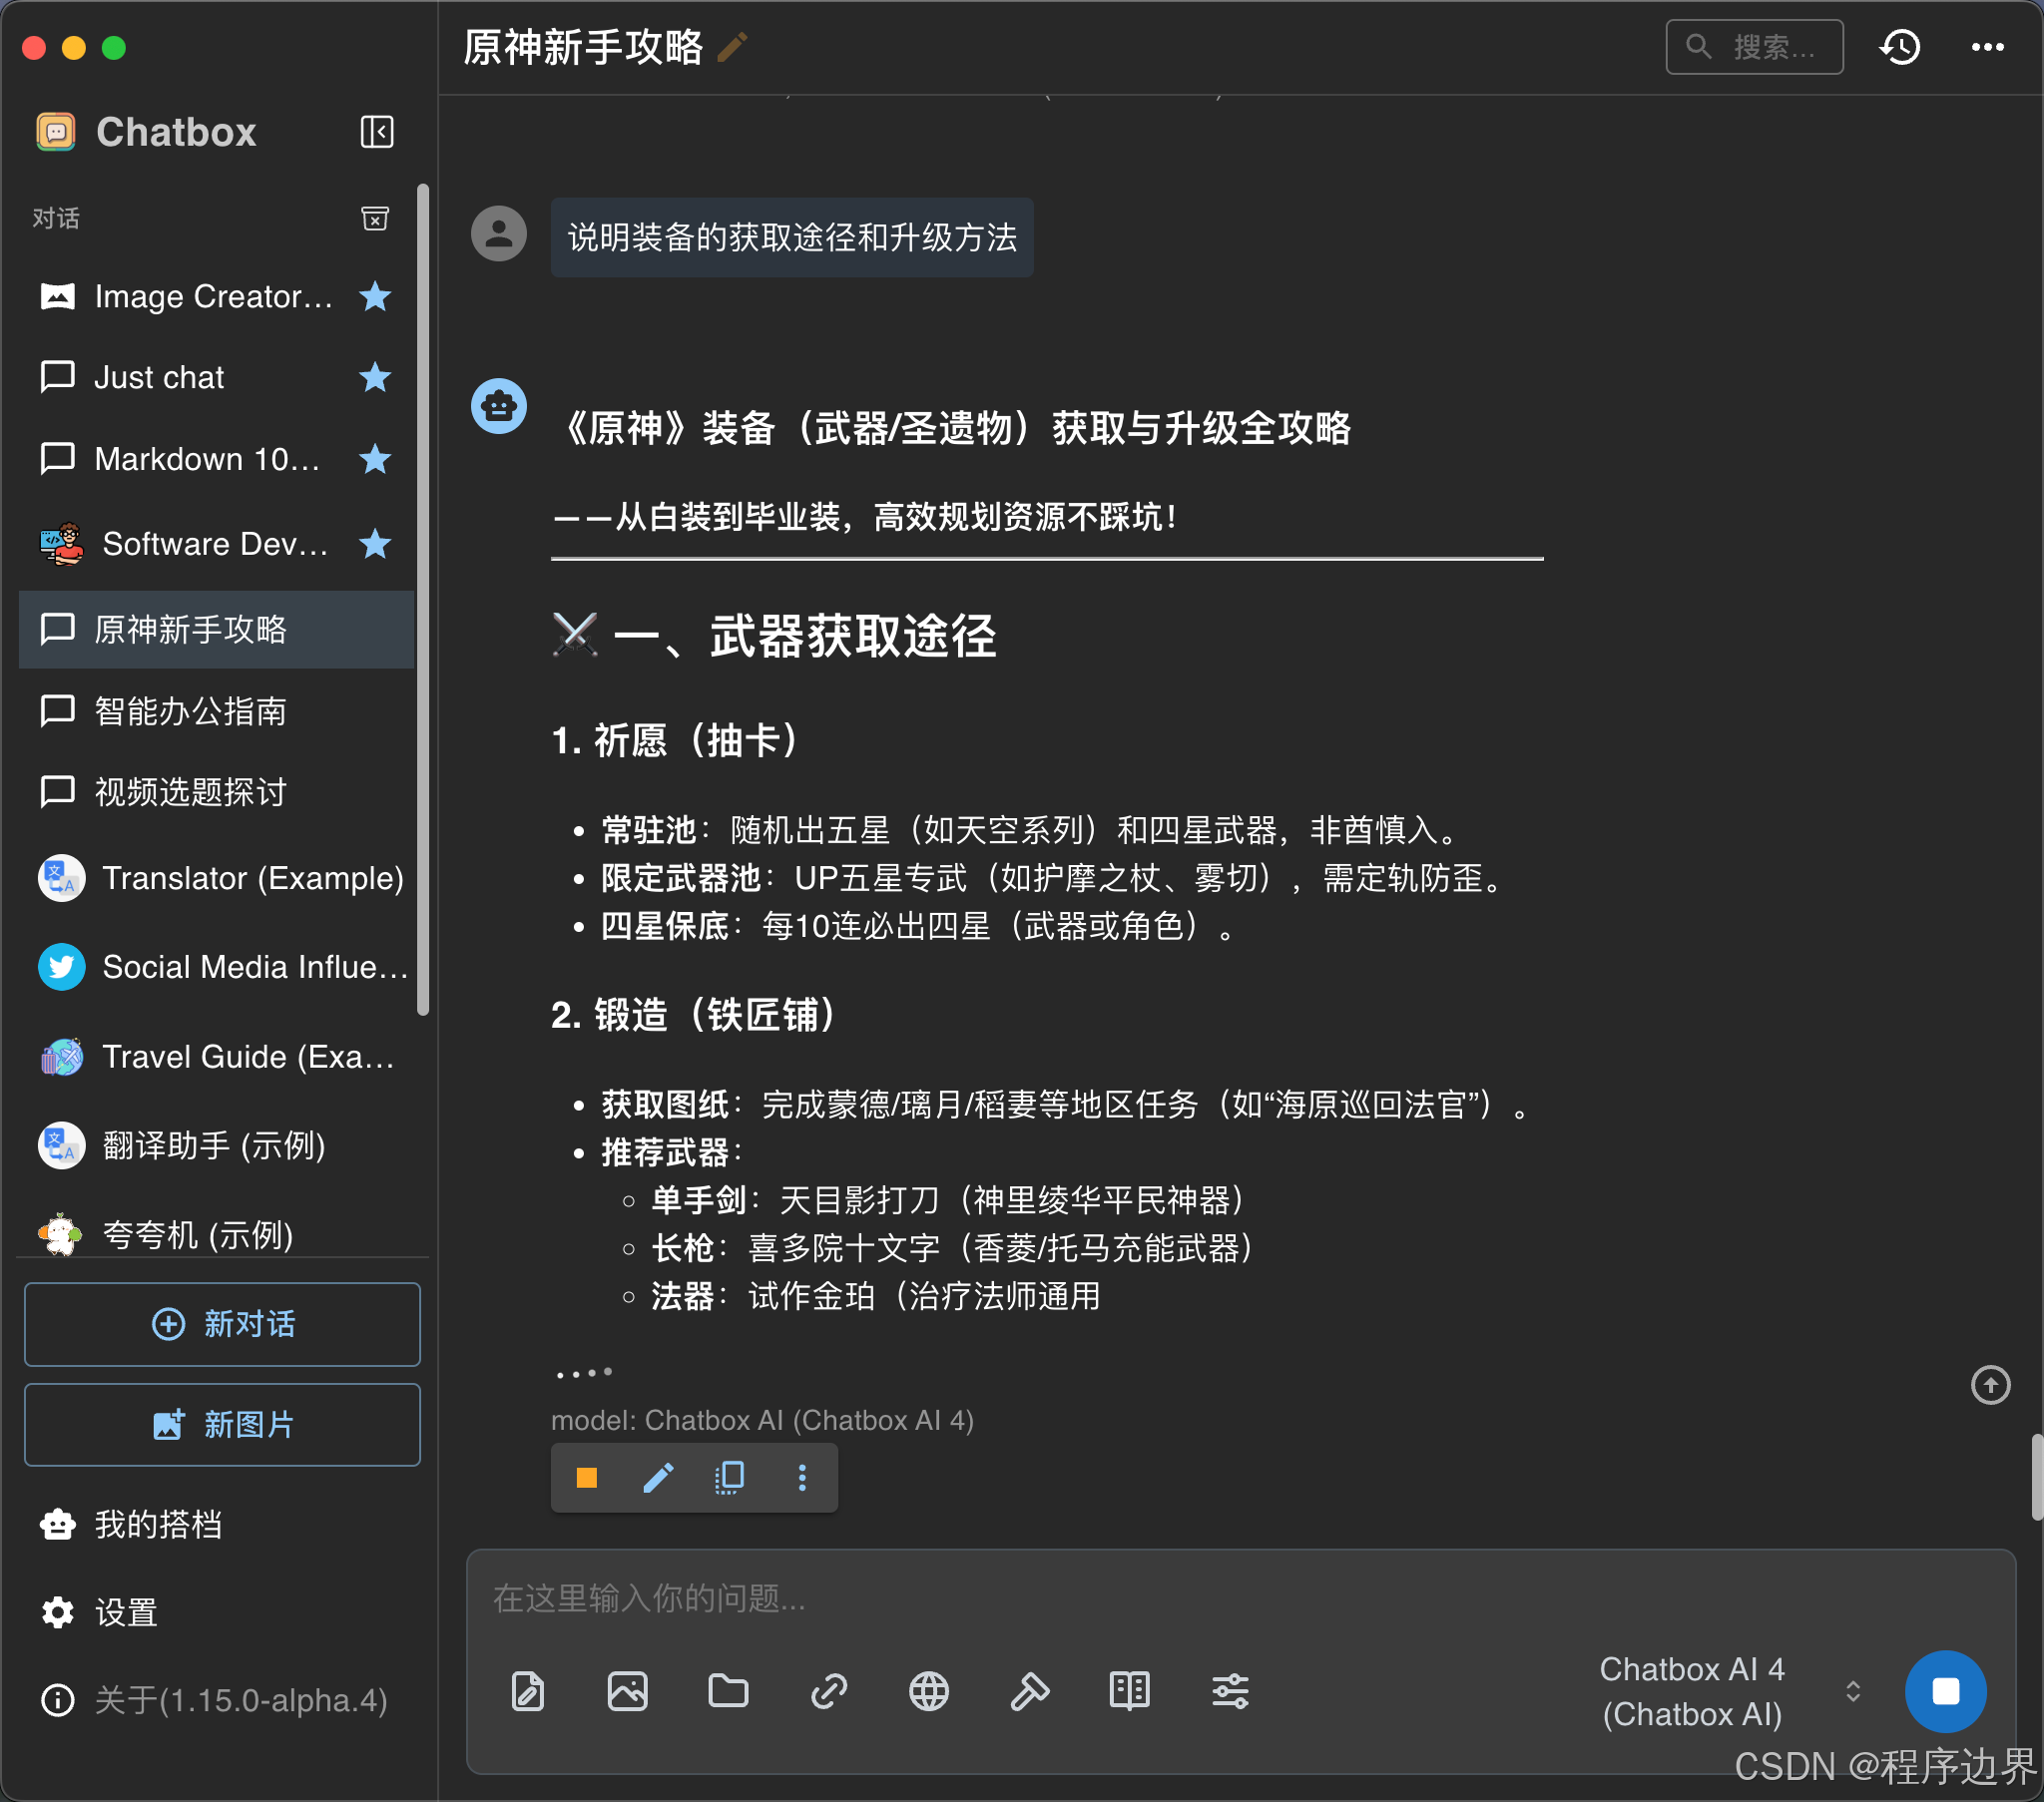Open the 关于(1.15.0-alpha.4) about entry
The width and height of the screenshot is (2044, 1802).
coord(212,1700)
